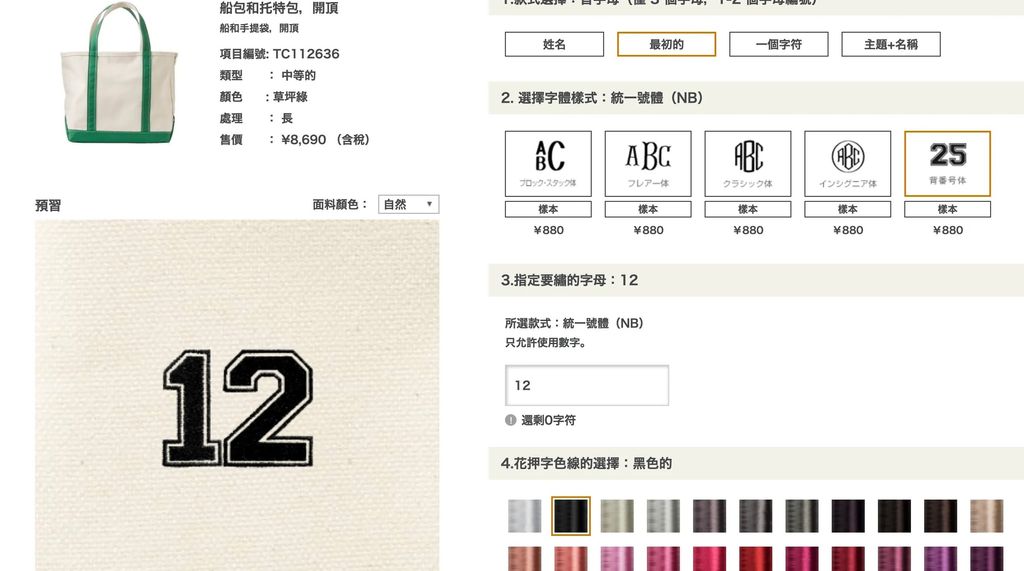This screenshot has height=571, width=1024.
Task: Select the 最初的 style option
Action: (x=667, y=44)
